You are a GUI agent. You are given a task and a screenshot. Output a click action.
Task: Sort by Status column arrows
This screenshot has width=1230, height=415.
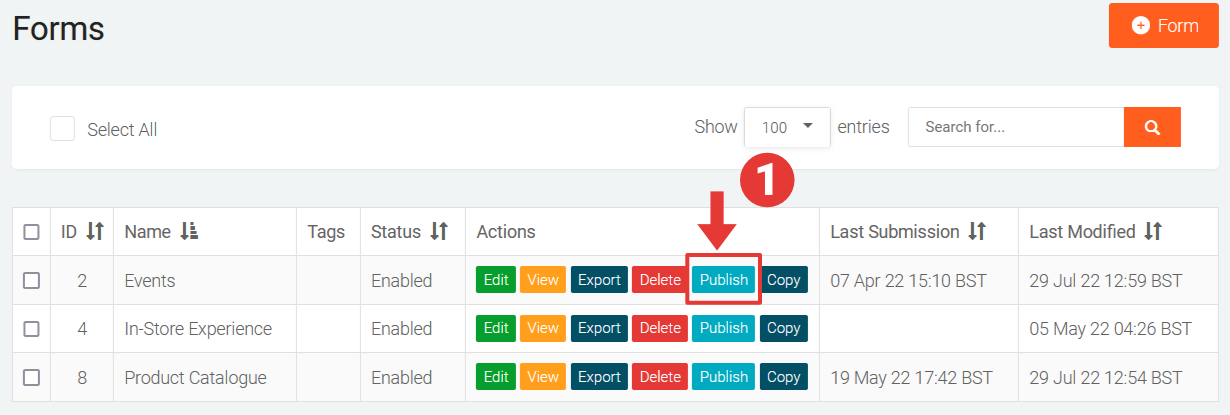pos(439,232)
